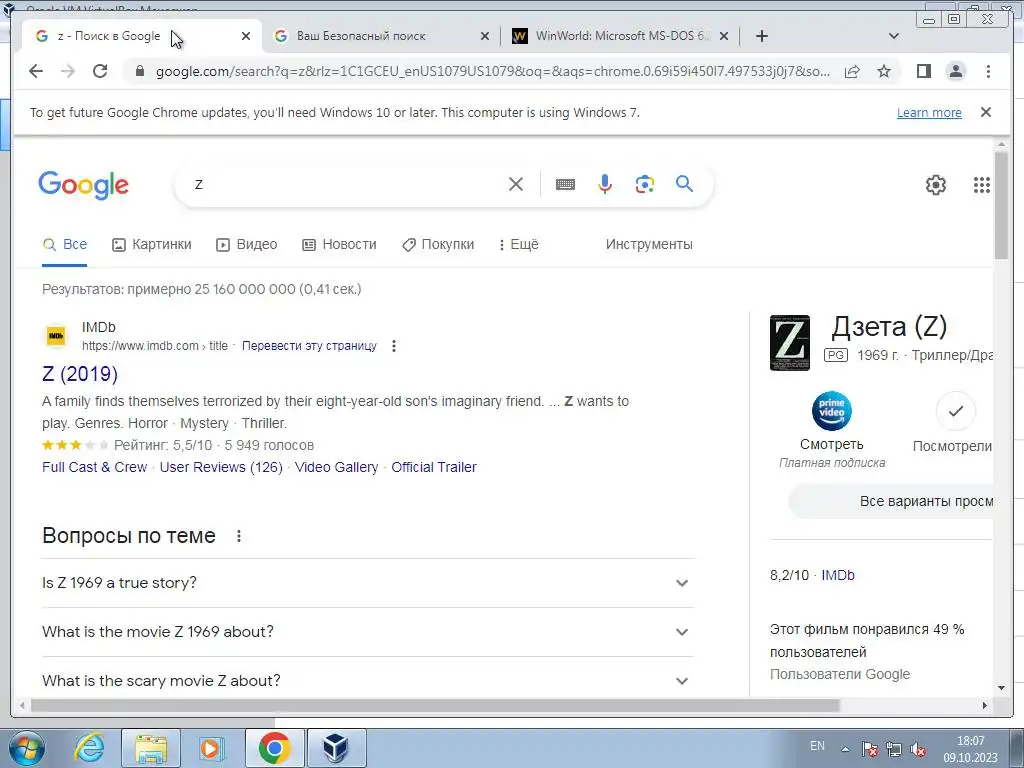Screen dimensions: 1024x768
Task: Open the Windows Start menu
Action: pyautogui.click(x=27, y=748)
